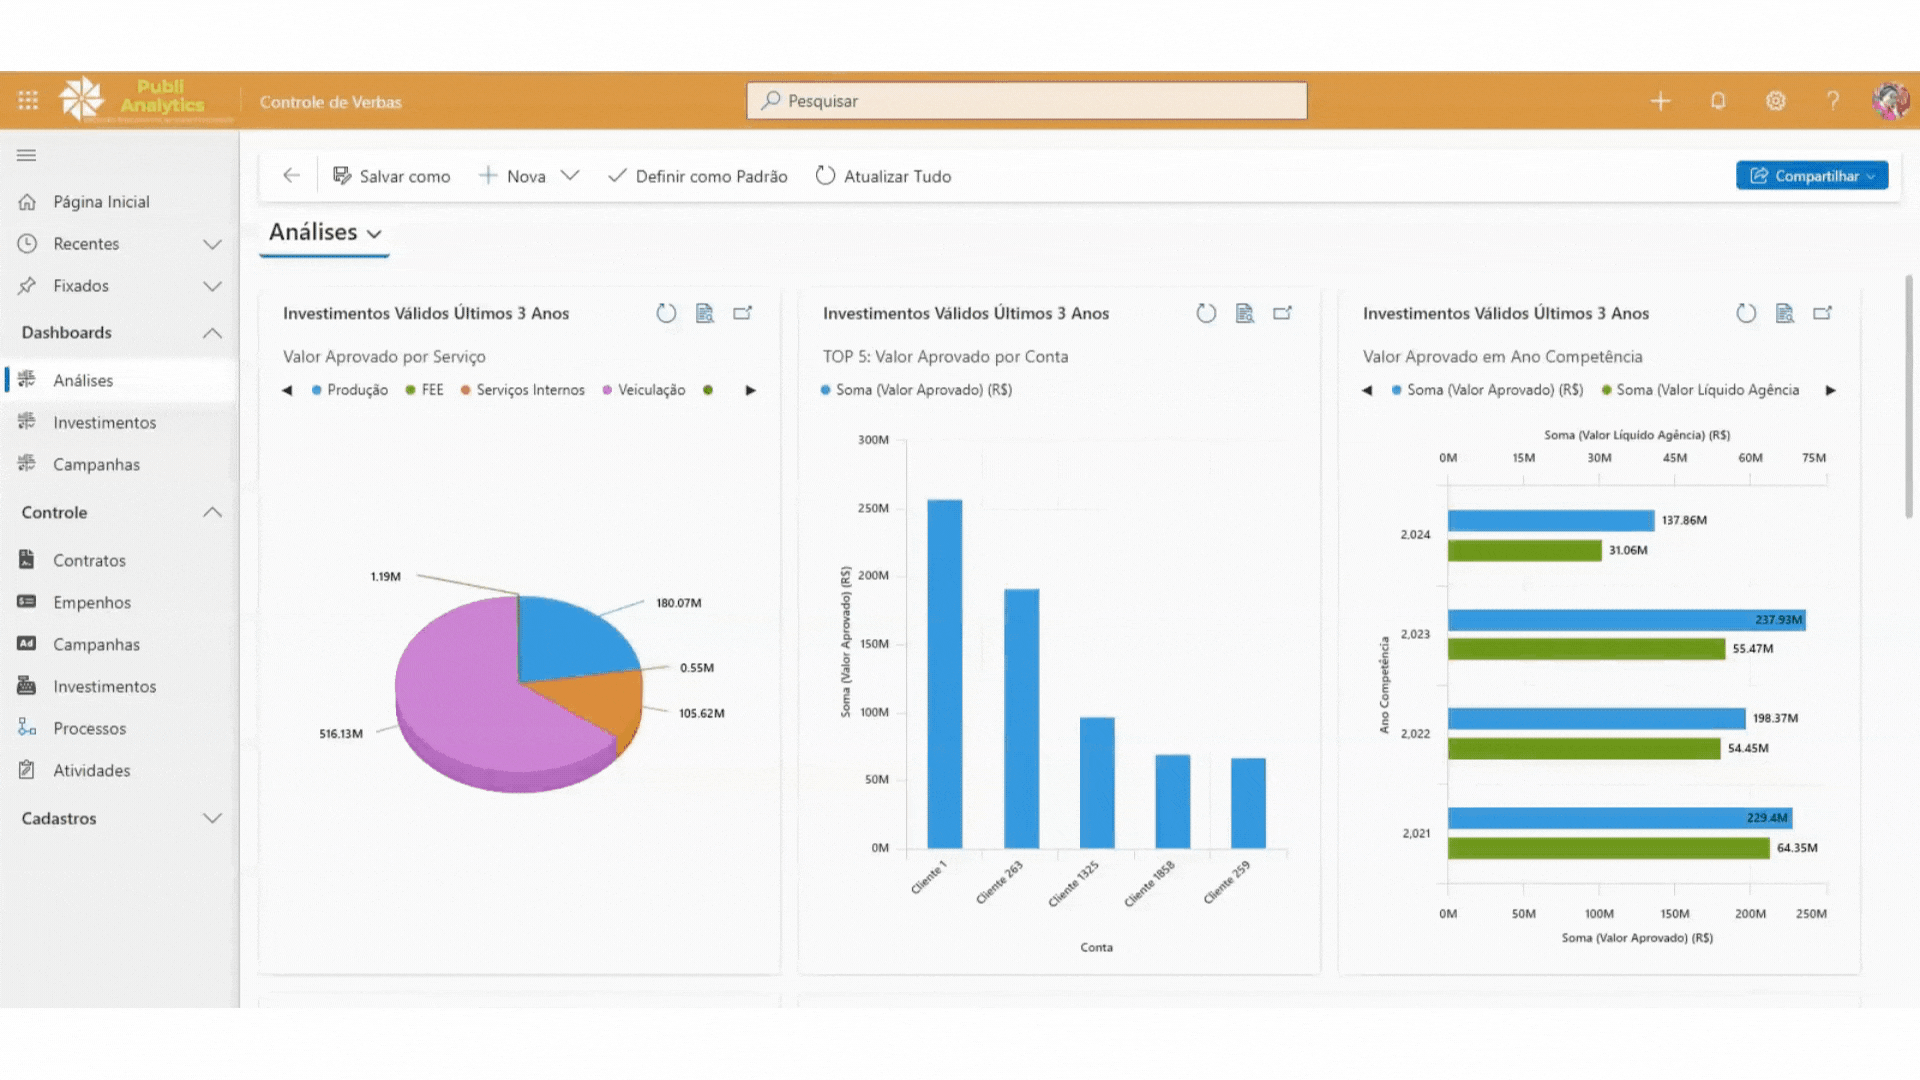Refresh the Ano Competência chart
1920x1080 pixels.
click(1746, 313)
